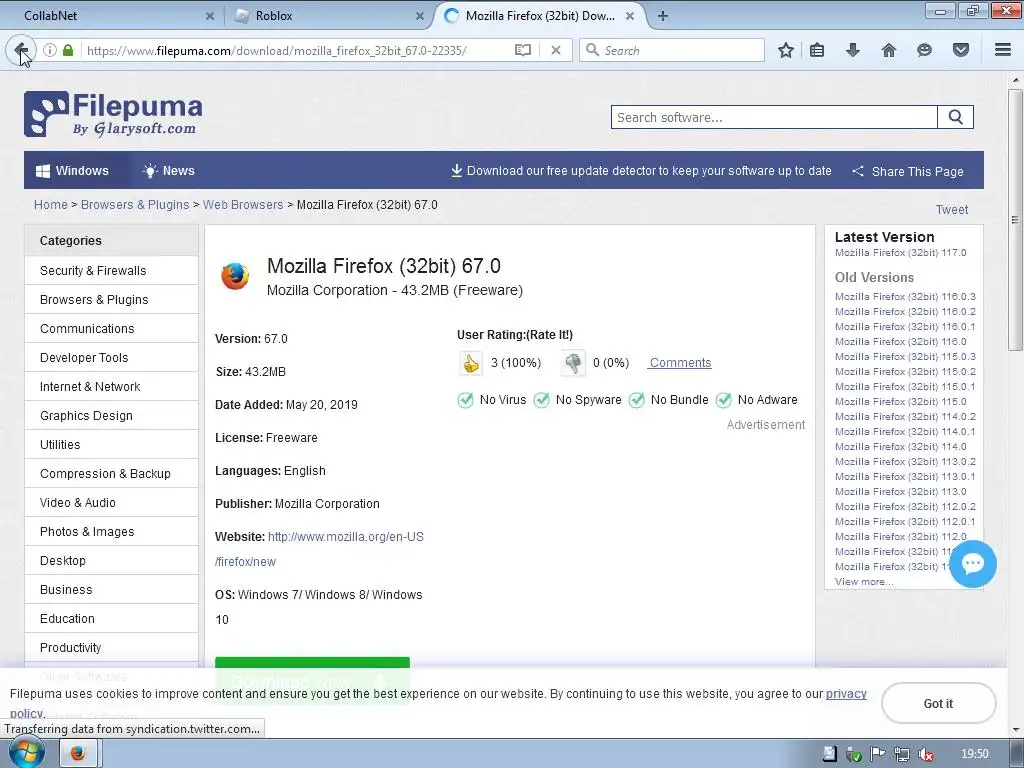This screenshot has width=1024, height=768.
Task: Open the Action Center flag tray icon
Action: tap(878, 754)
